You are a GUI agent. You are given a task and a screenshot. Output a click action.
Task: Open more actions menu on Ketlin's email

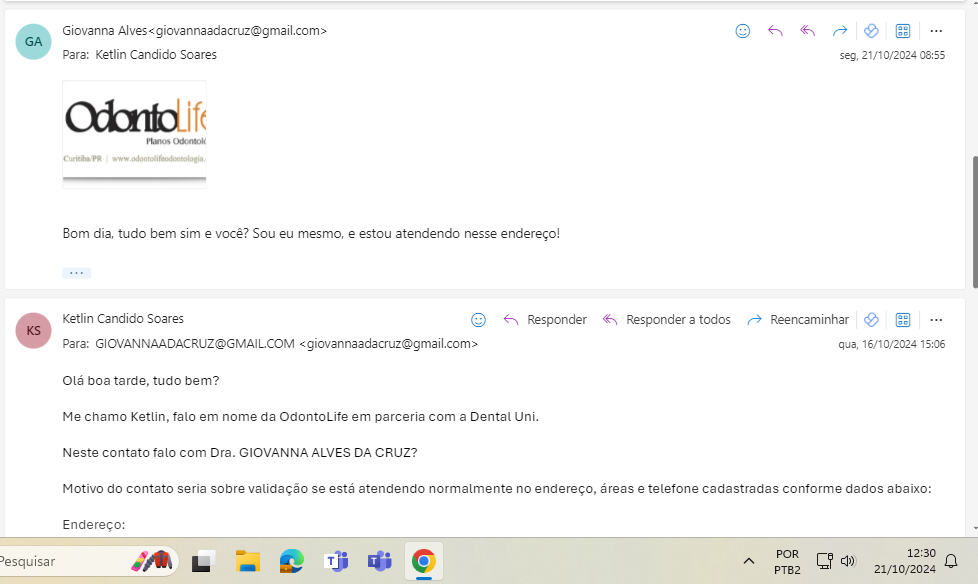936,320
